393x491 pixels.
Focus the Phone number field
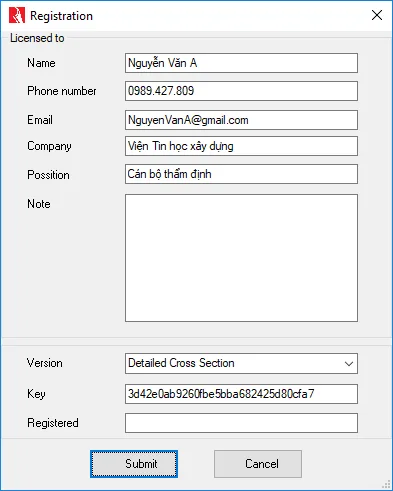pyautogui.click(x=241, y=91)
